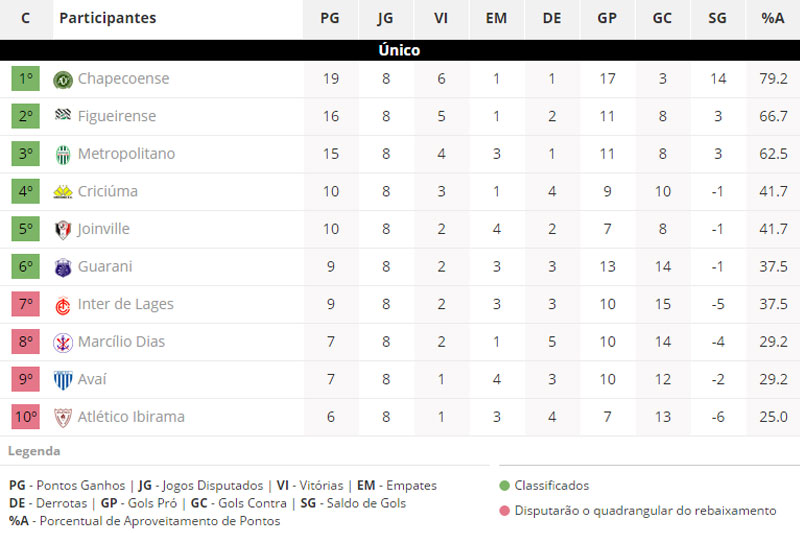
Task: Open the Chapecoense team name link
Action: (x=123, y=79)
